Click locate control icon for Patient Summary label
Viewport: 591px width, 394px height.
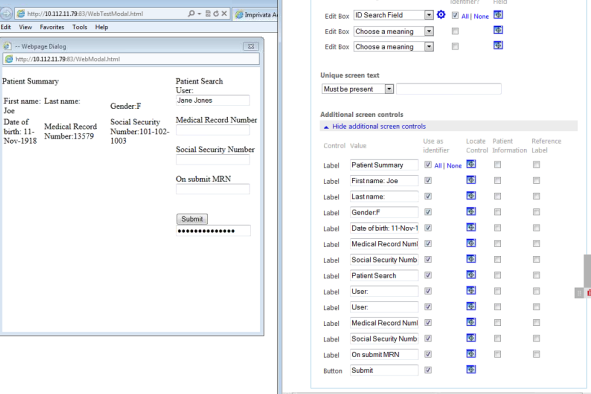[471, 164]
